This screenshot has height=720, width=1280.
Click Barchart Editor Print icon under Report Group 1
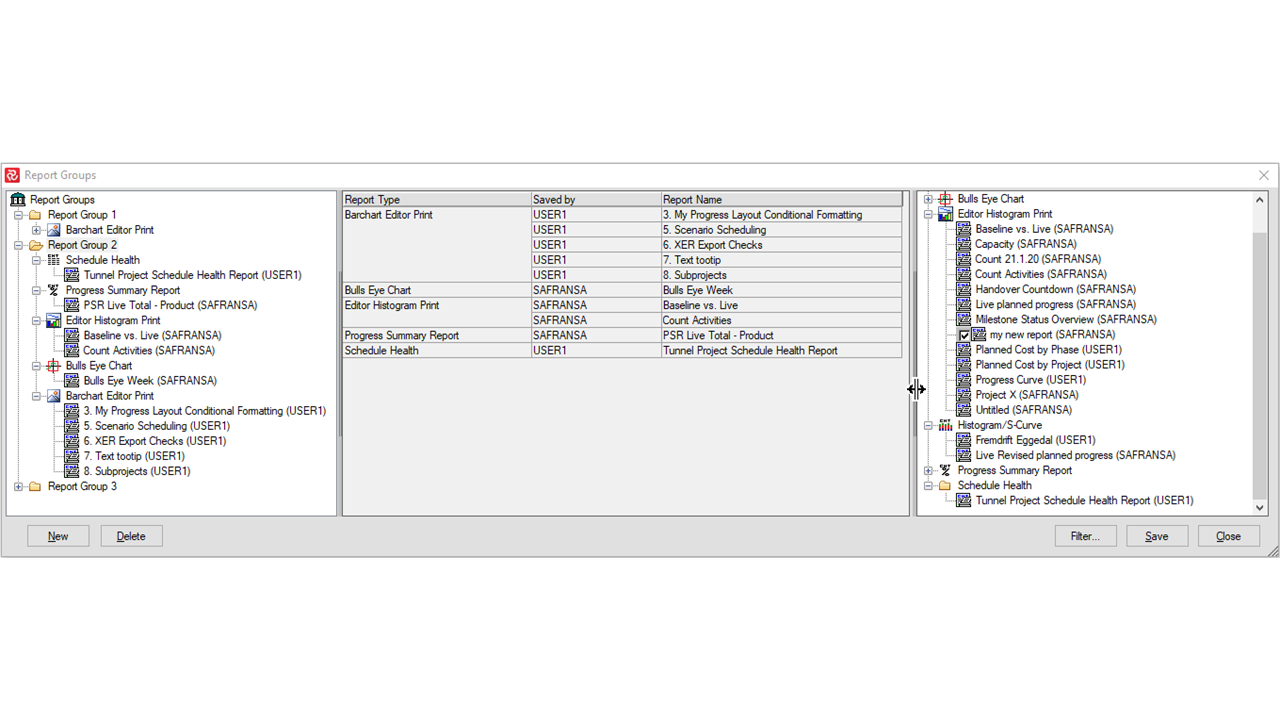pos(54,230)
